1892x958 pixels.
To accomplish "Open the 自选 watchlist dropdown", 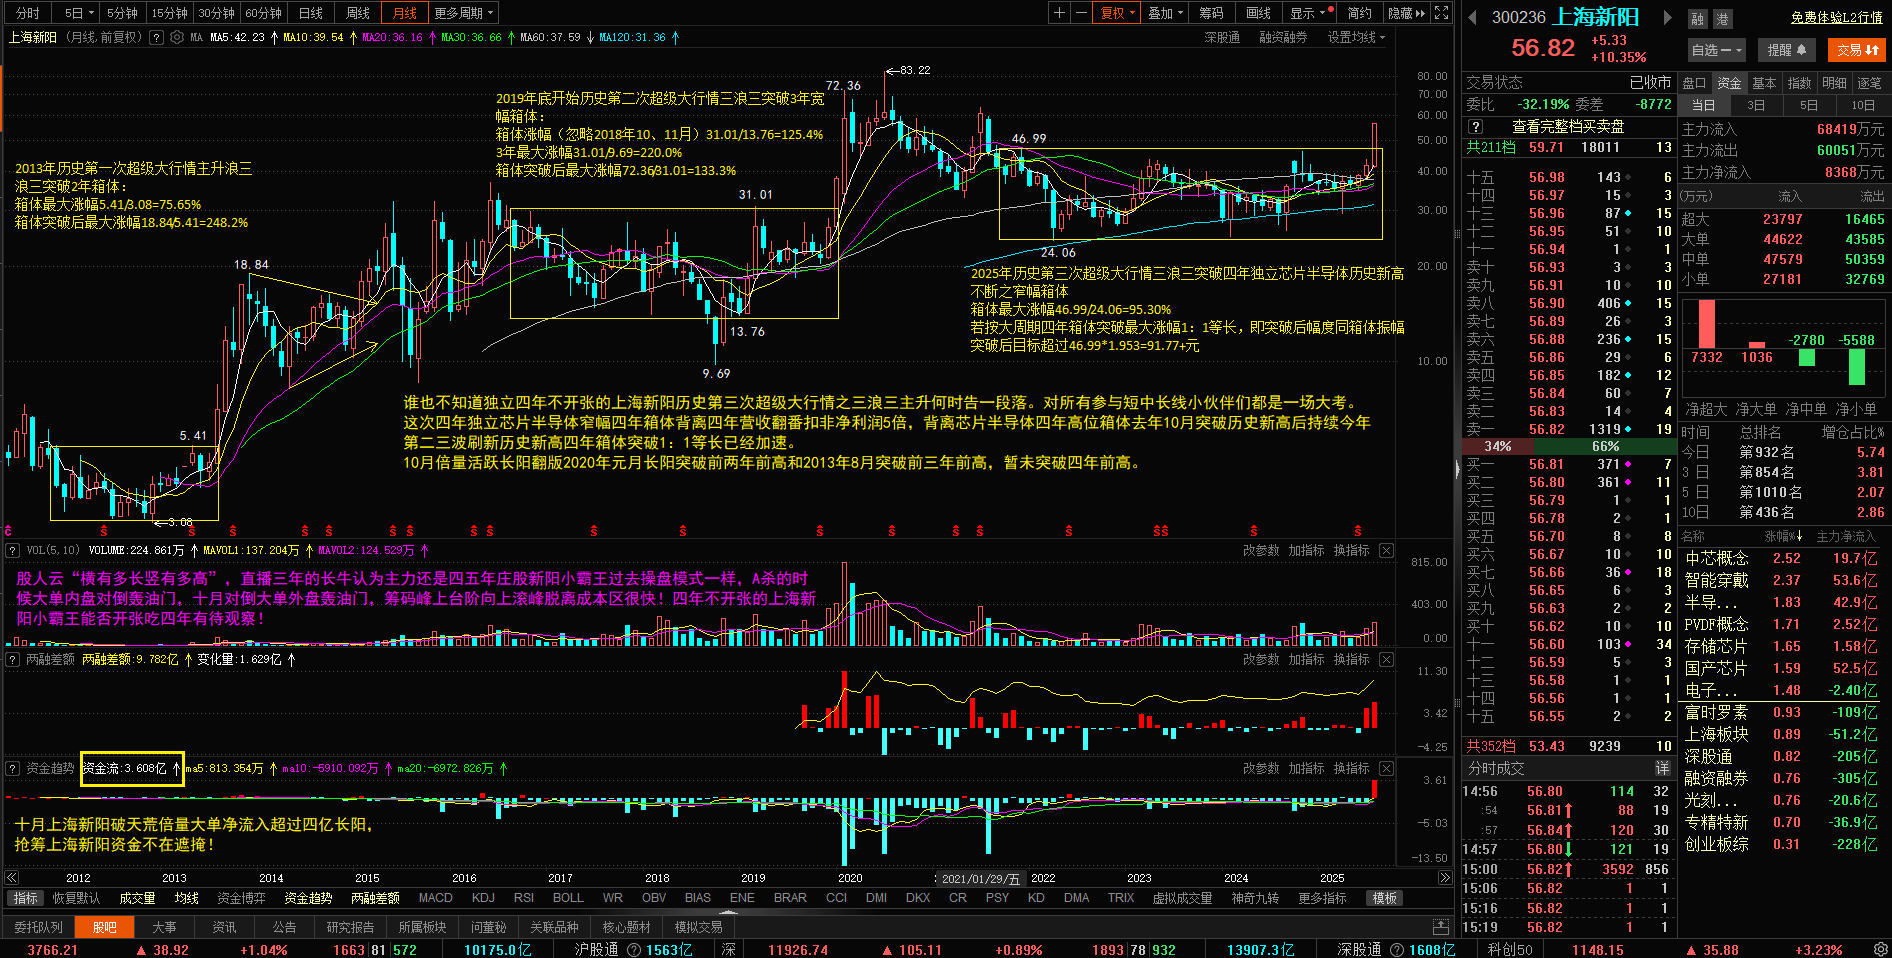I will [1717, 50].
